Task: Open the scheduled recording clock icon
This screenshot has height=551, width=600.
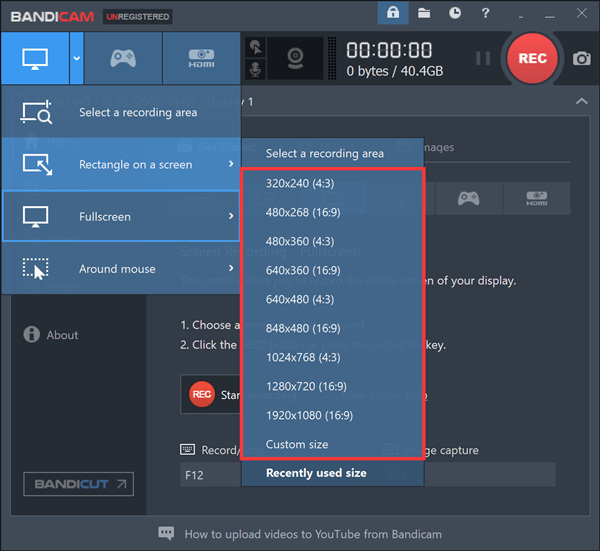Action: [x=455, y=13]
